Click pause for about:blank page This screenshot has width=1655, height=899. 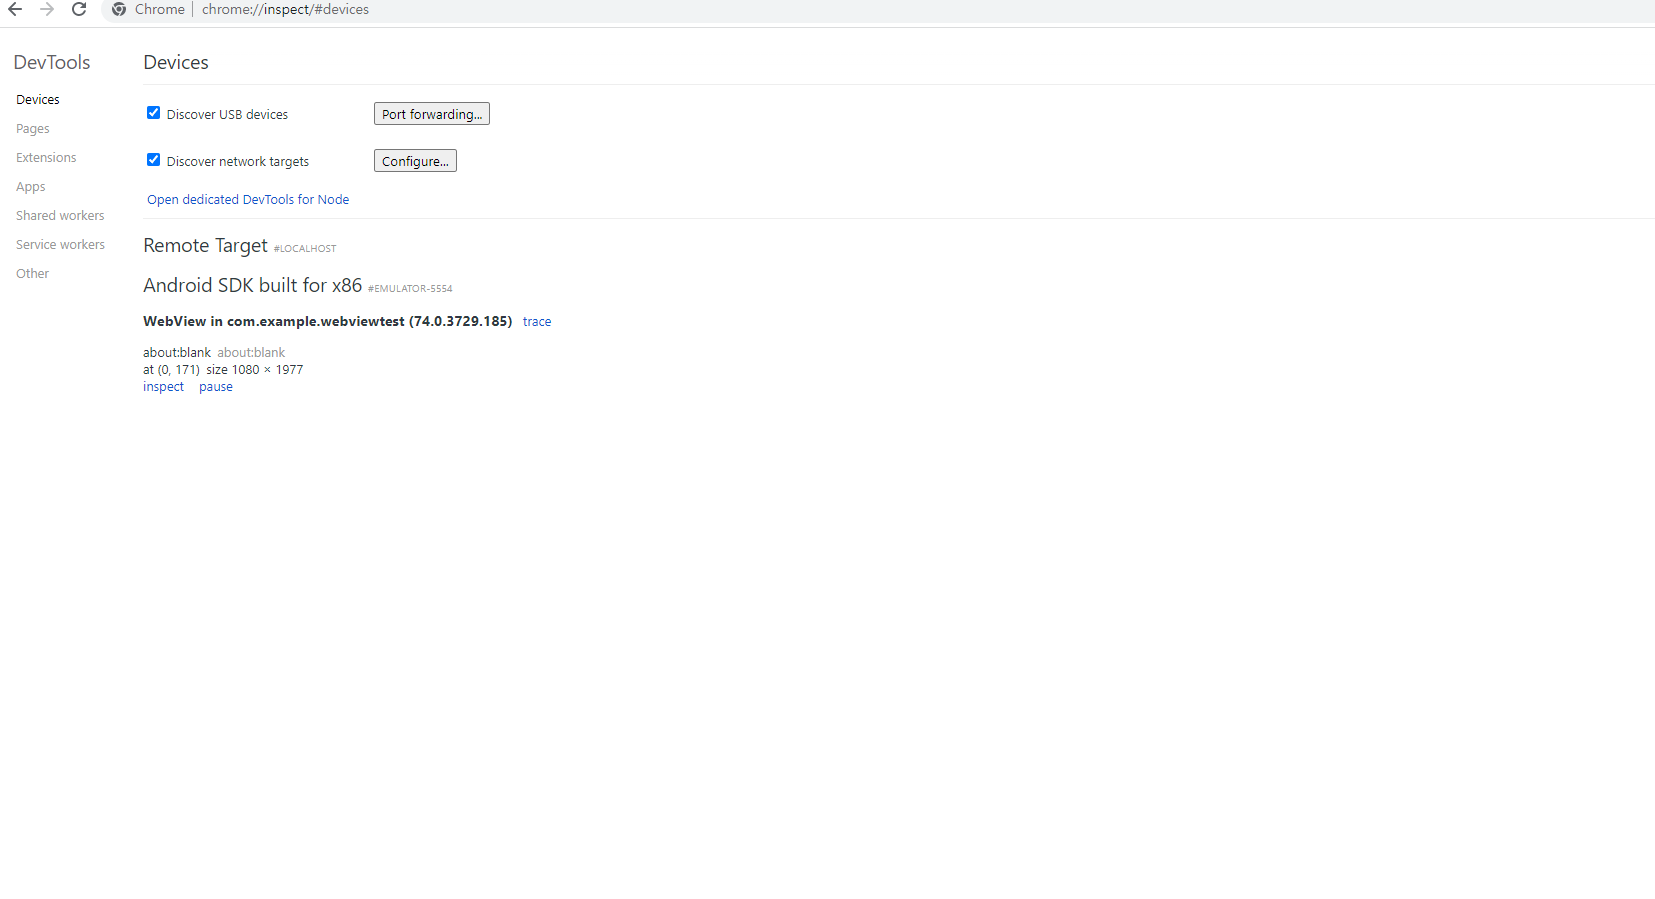tap(216, 387)
